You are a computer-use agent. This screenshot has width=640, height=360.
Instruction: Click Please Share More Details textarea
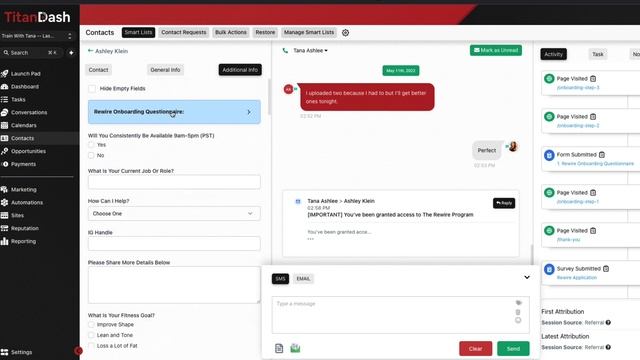[174, 285]
